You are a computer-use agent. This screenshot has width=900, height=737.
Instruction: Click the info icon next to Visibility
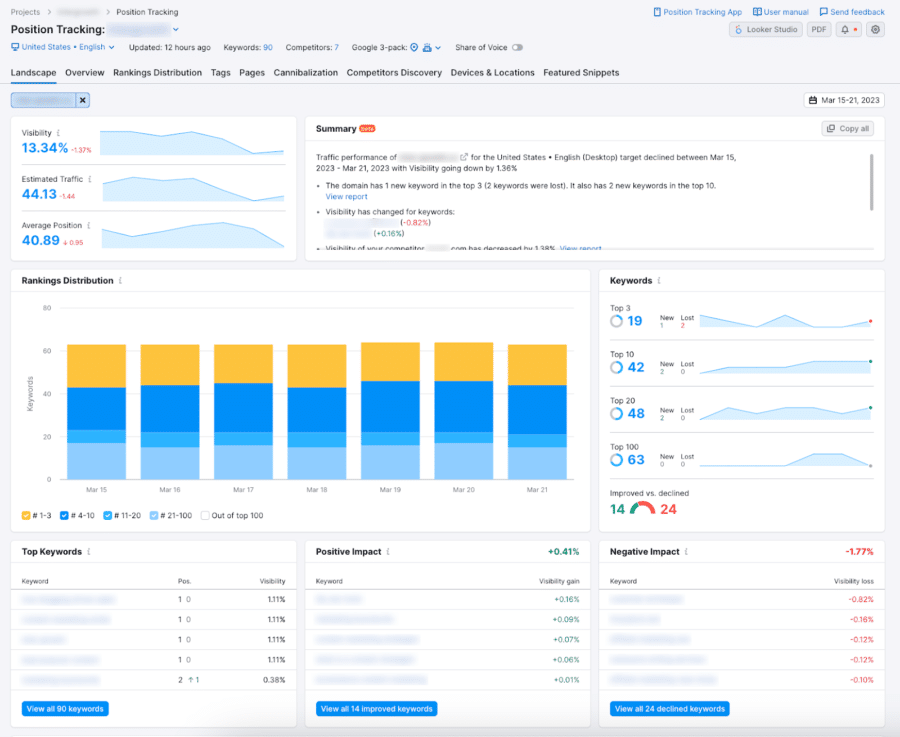click(58, 133)
